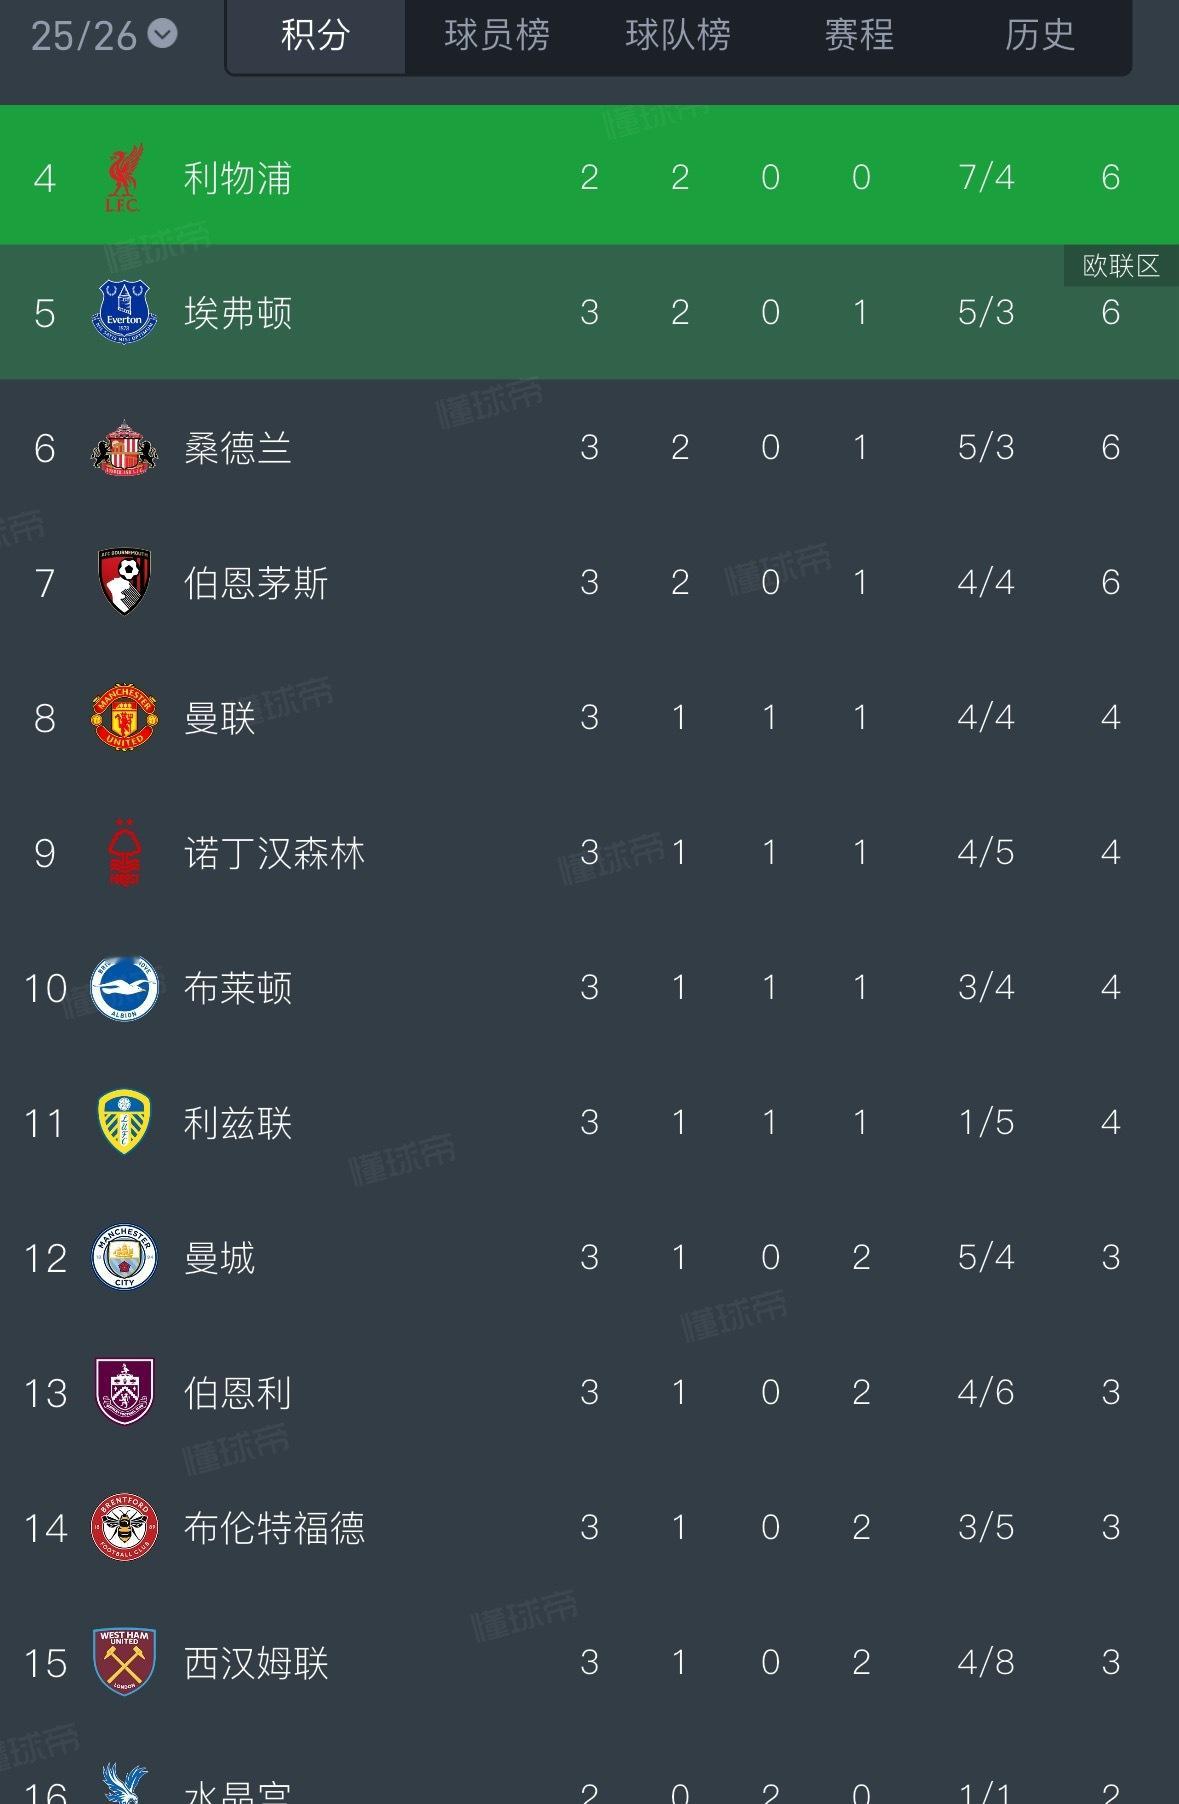The height and width of the screenshot is (1804, 1179).
Task: Select the 积分 tab
Action: (316, 36)
